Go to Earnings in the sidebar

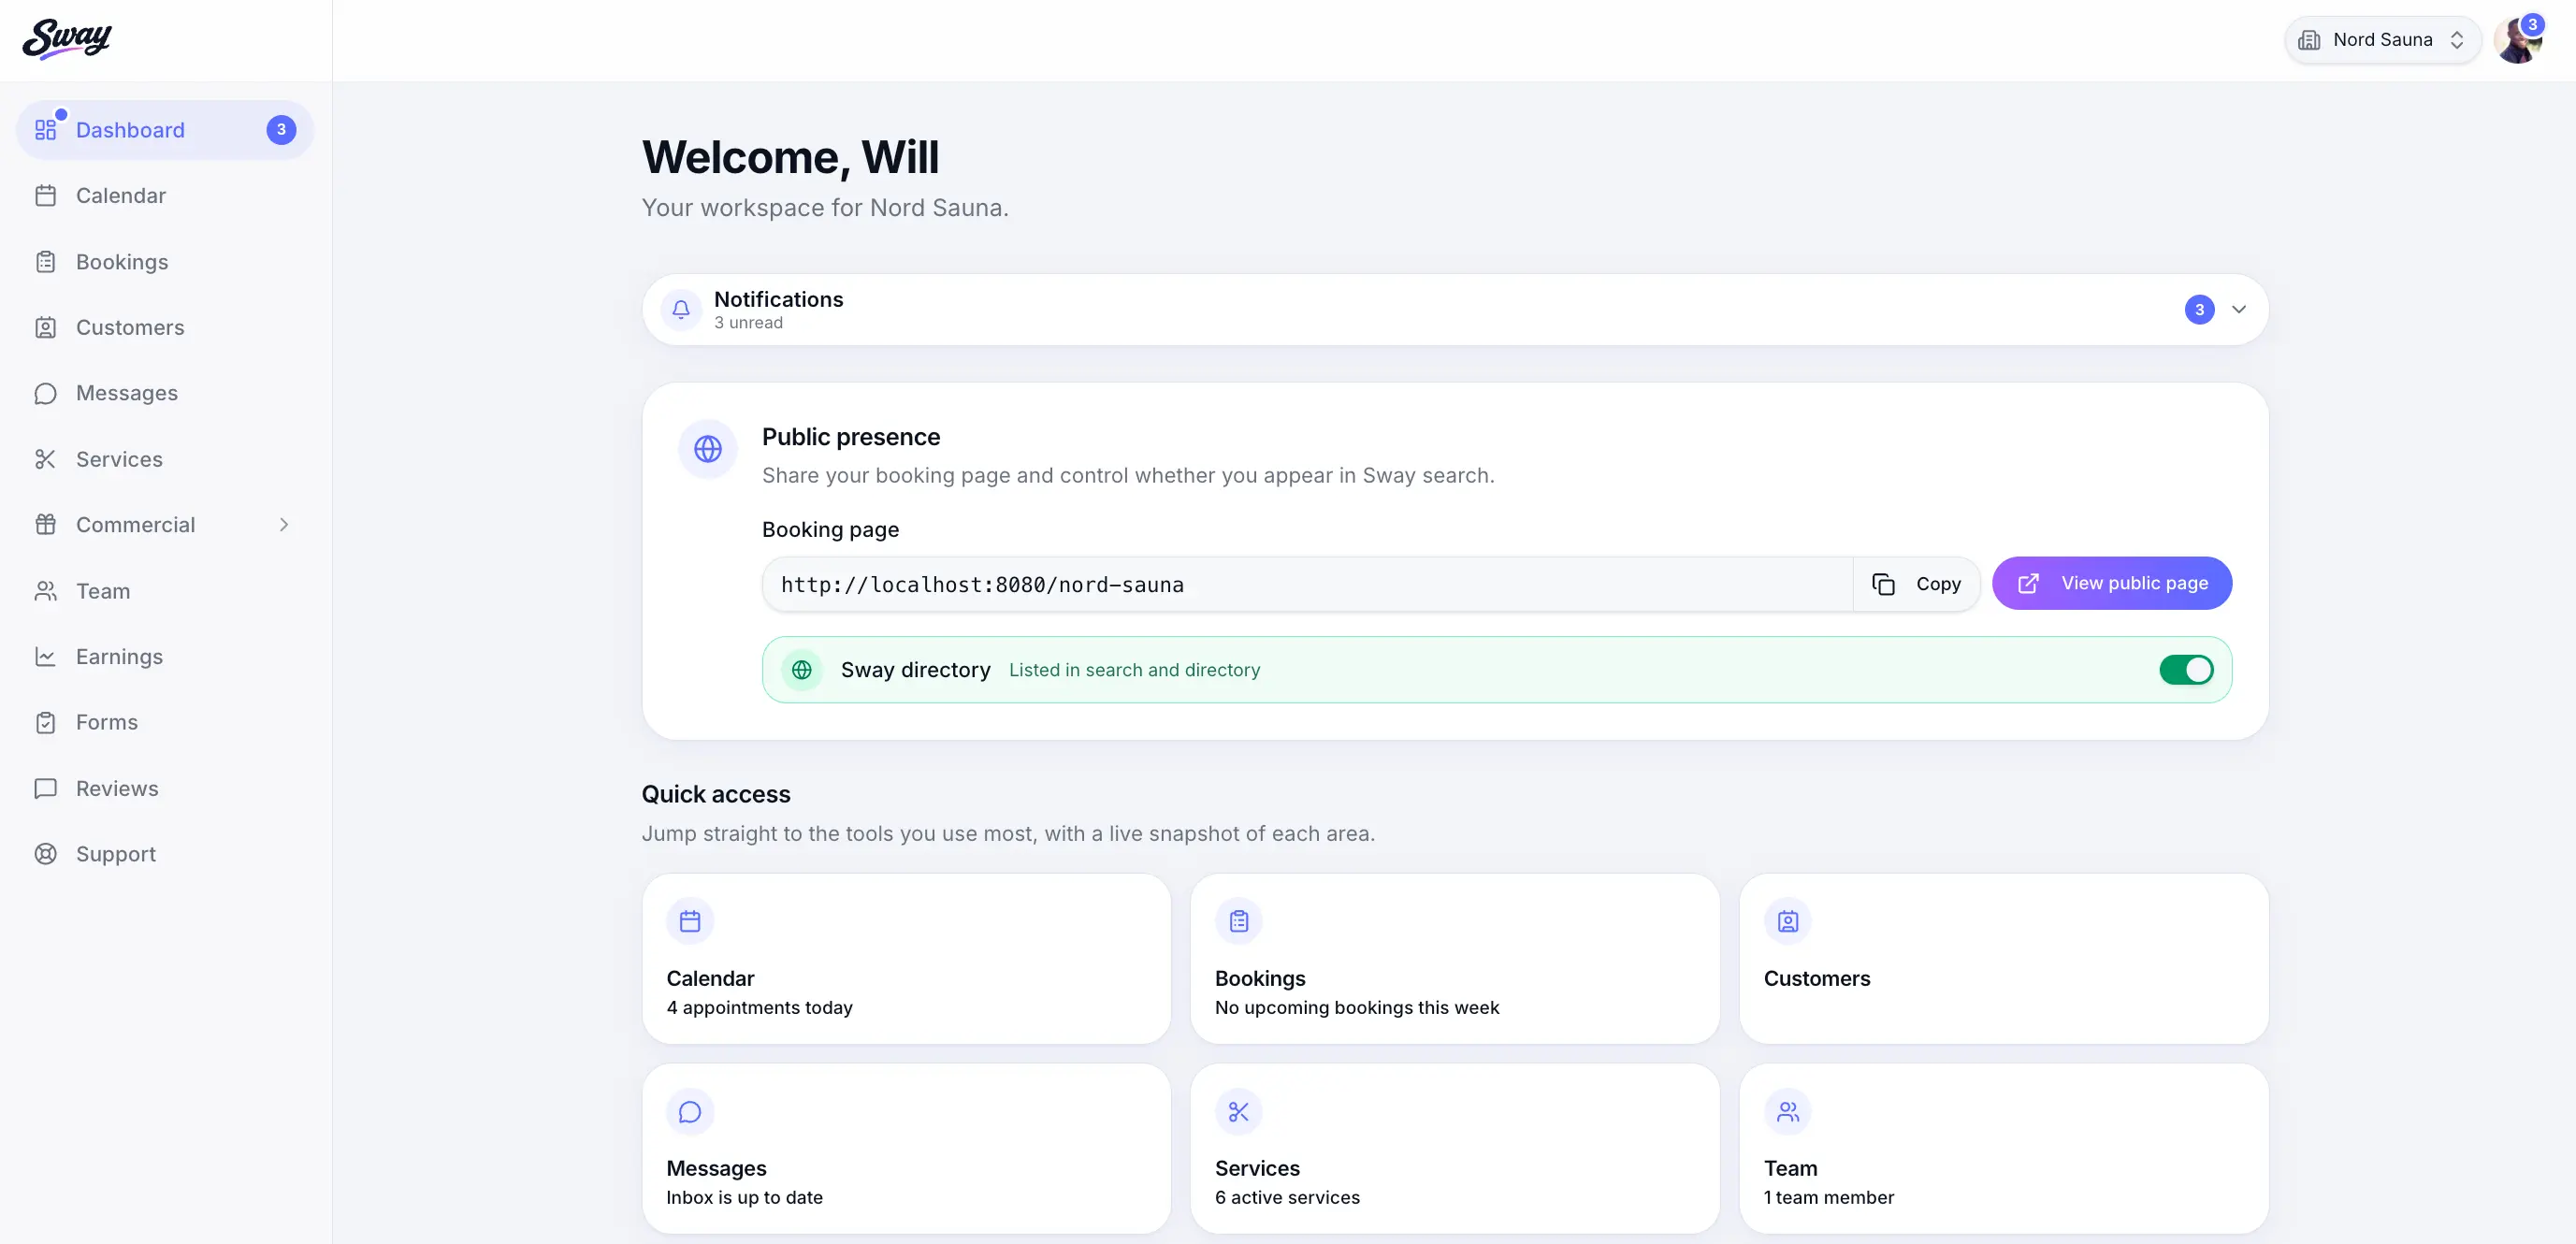click(165, 657)
